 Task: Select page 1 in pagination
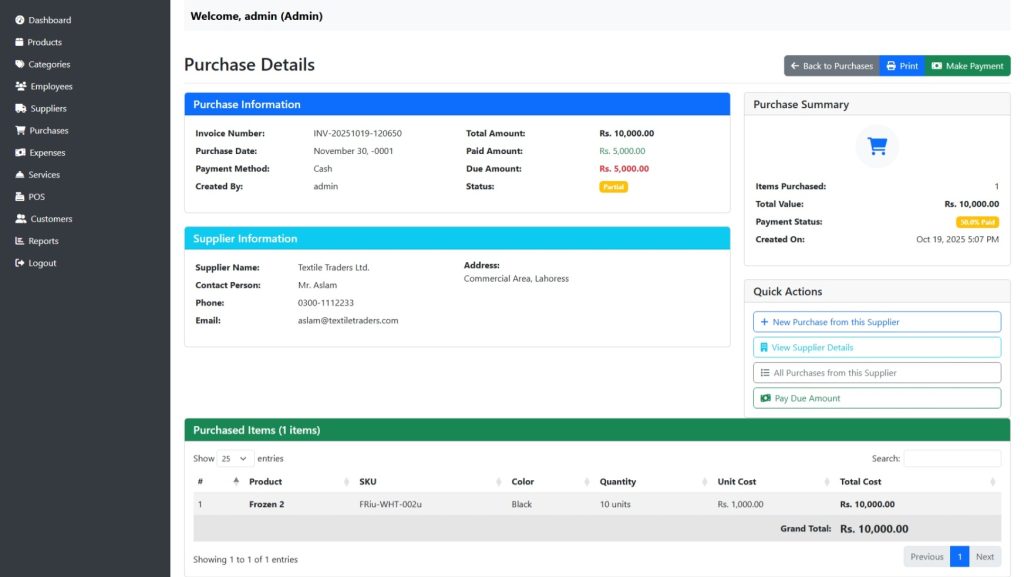point(959,557)
